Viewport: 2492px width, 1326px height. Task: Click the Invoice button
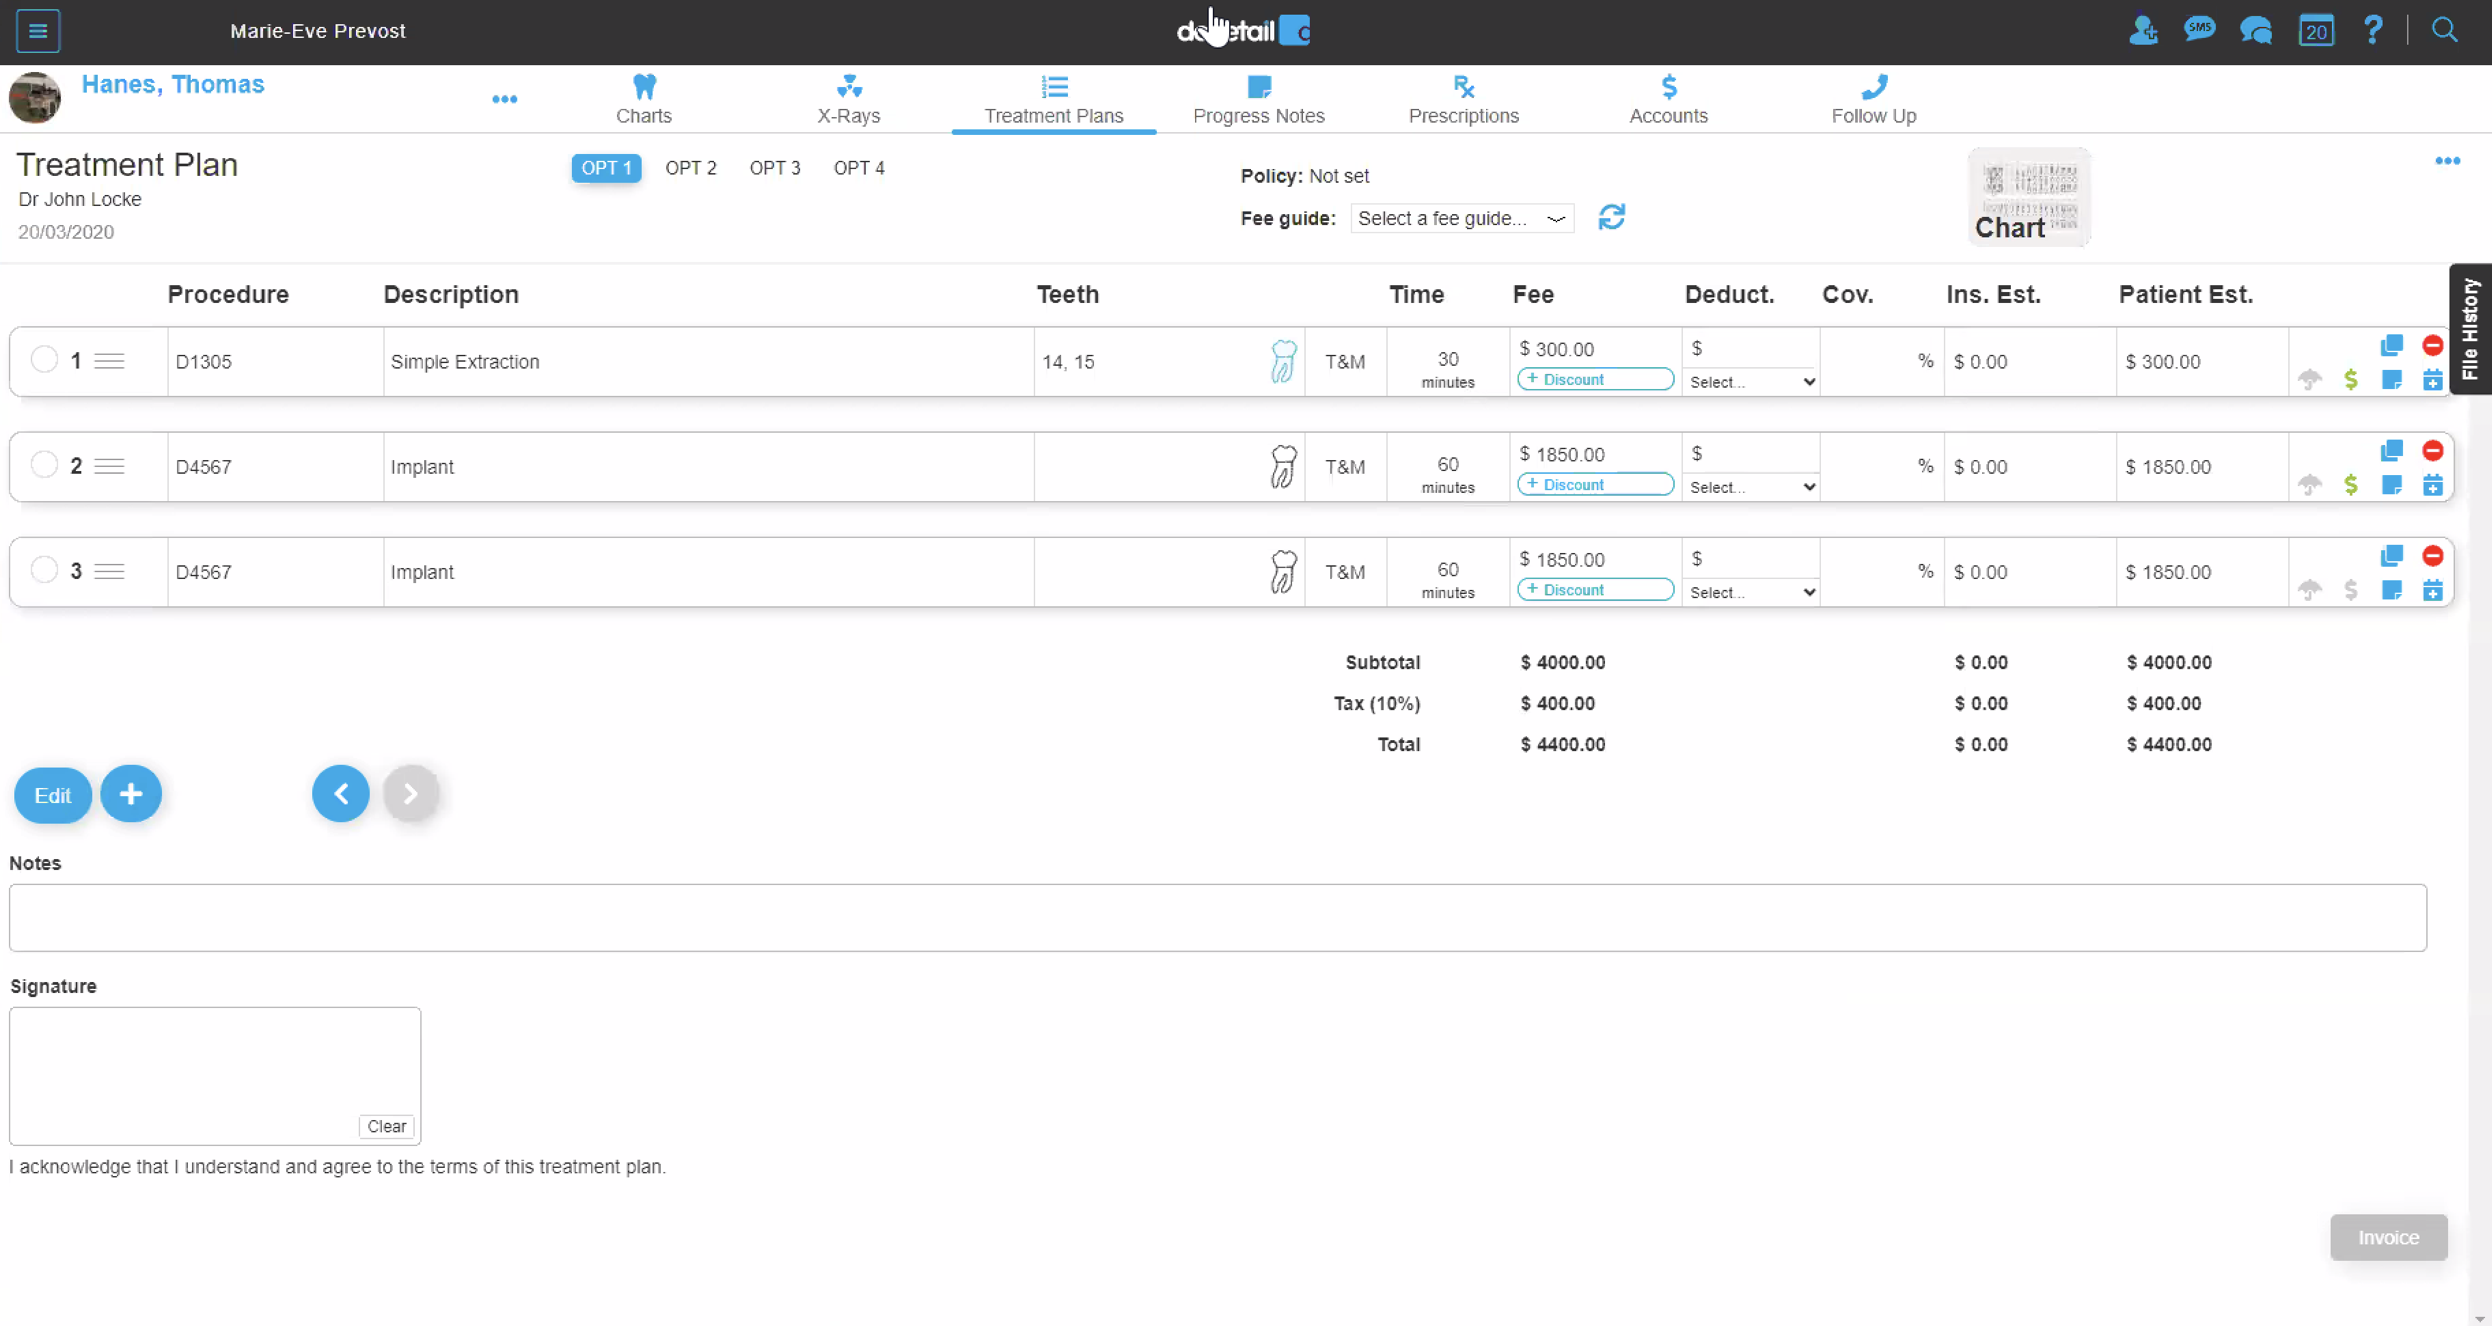click(2388, 1236)
